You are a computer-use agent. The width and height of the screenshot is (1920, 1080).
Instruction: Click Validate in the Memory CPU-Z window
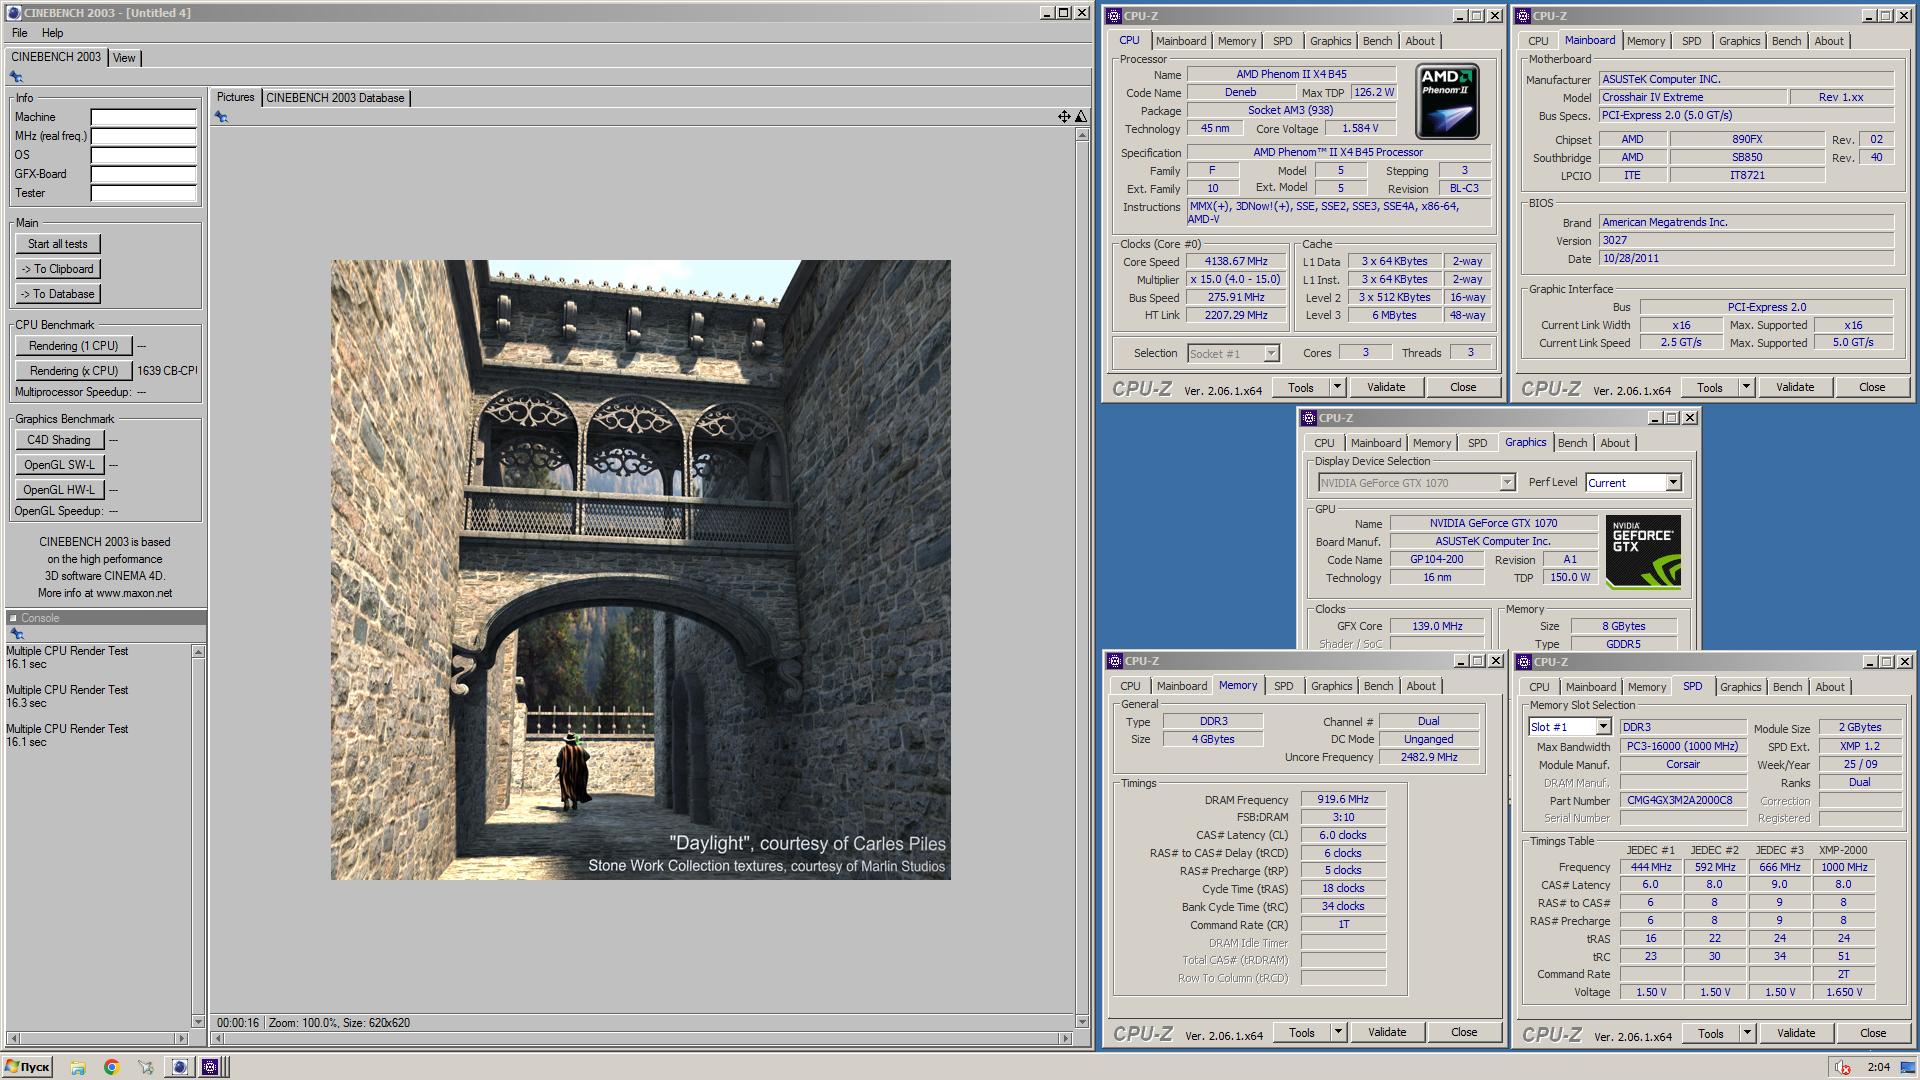tap(1387, 1032)
